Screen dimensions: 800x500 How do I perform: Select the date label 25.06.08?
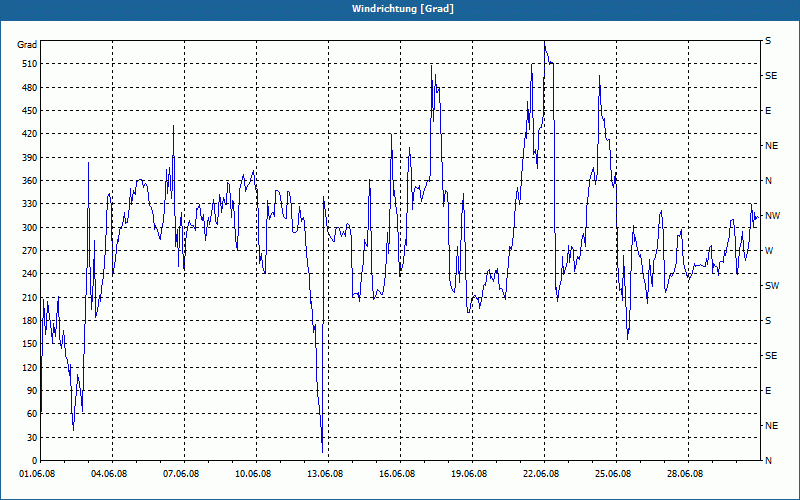[x=613, y=474]
